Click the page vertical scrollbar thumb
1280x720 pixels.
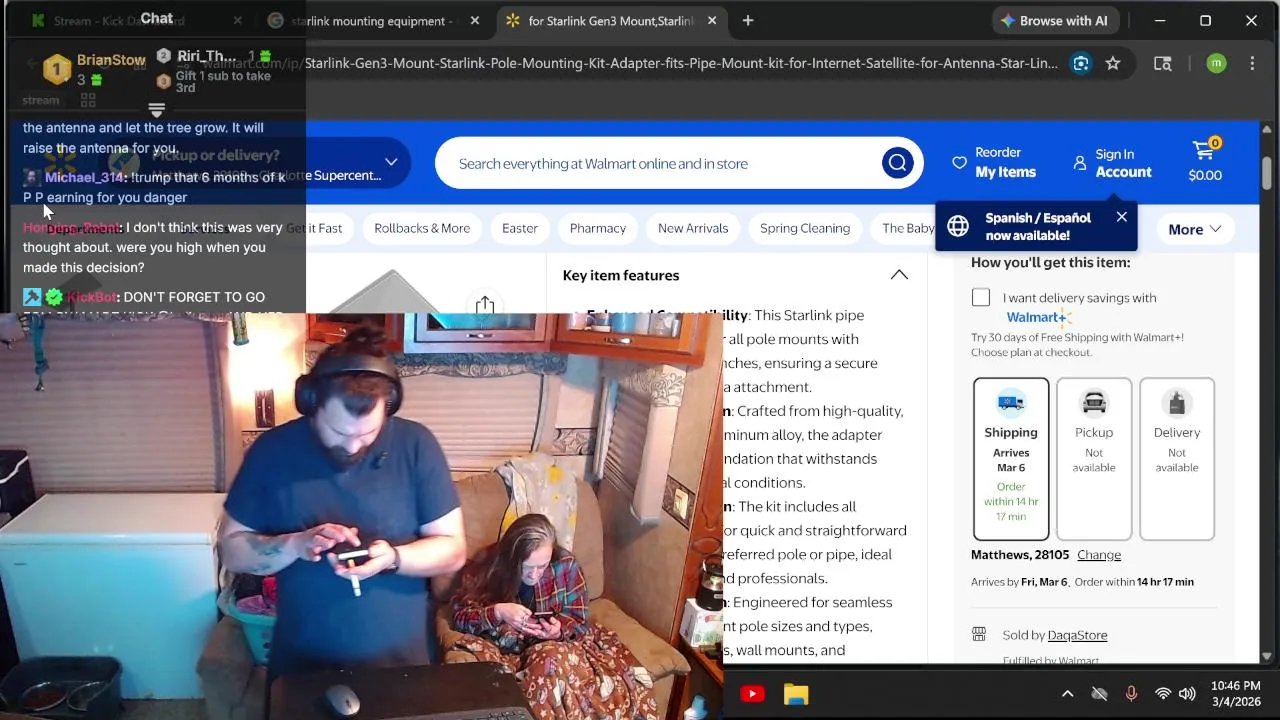tap(1267, 172)
